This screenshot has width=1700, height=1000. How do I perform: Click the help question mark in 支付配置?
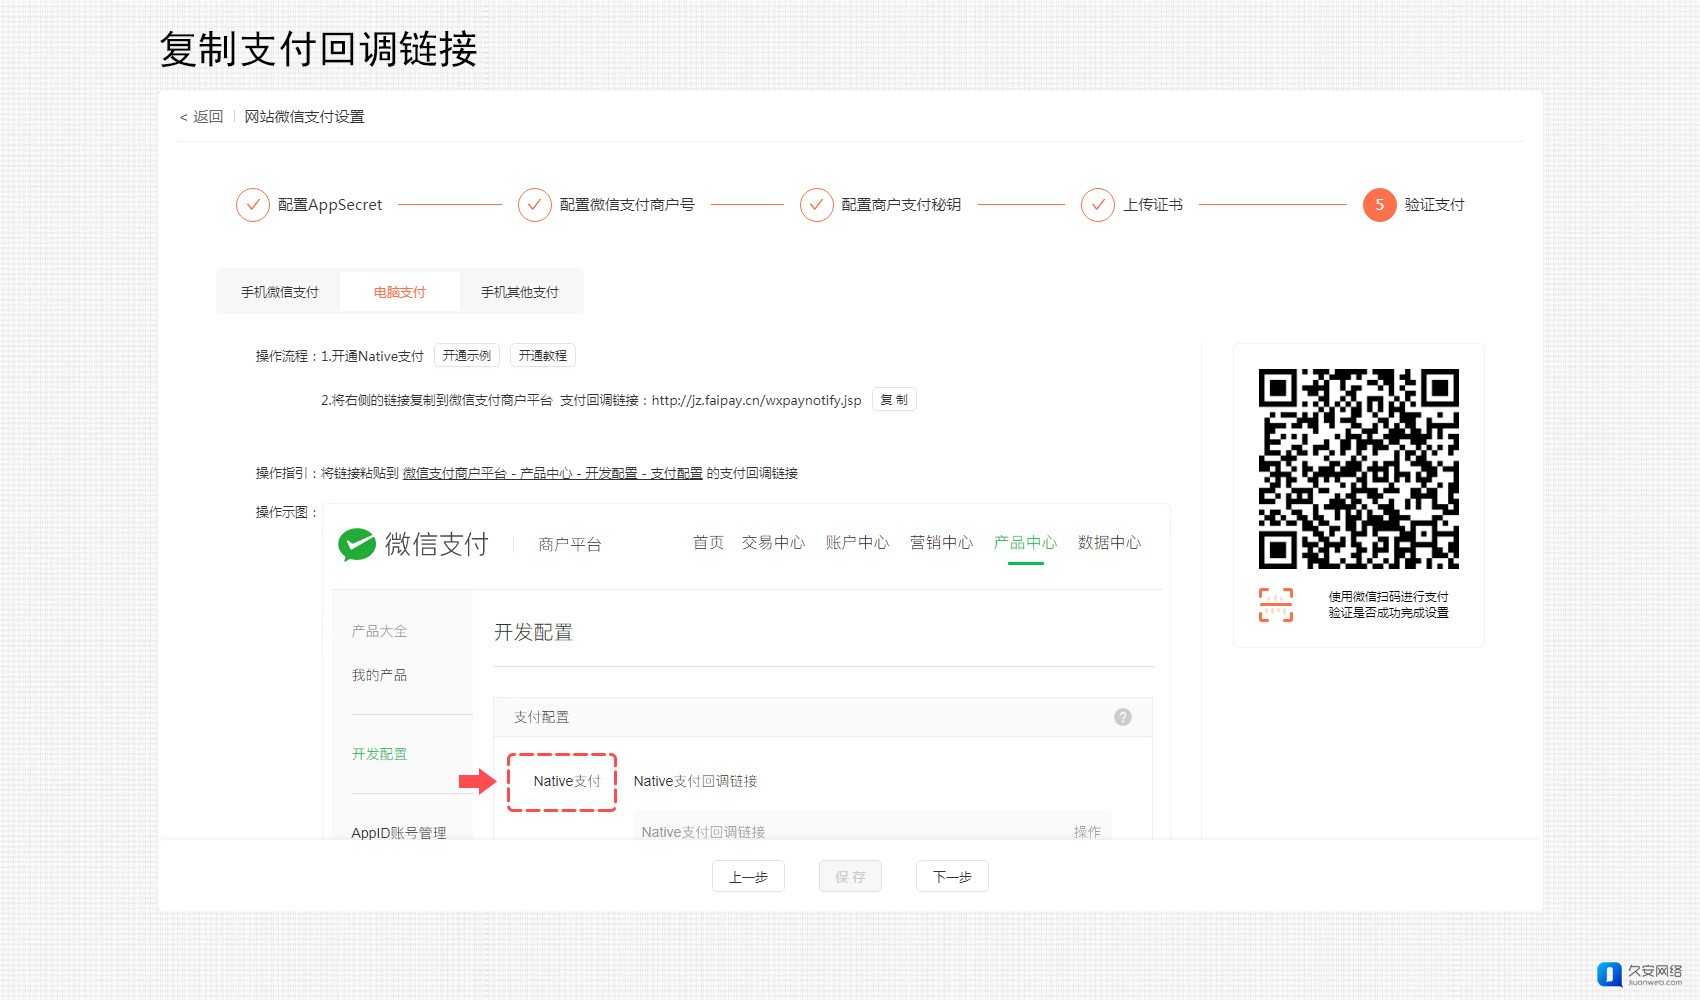pos(1123,717)
